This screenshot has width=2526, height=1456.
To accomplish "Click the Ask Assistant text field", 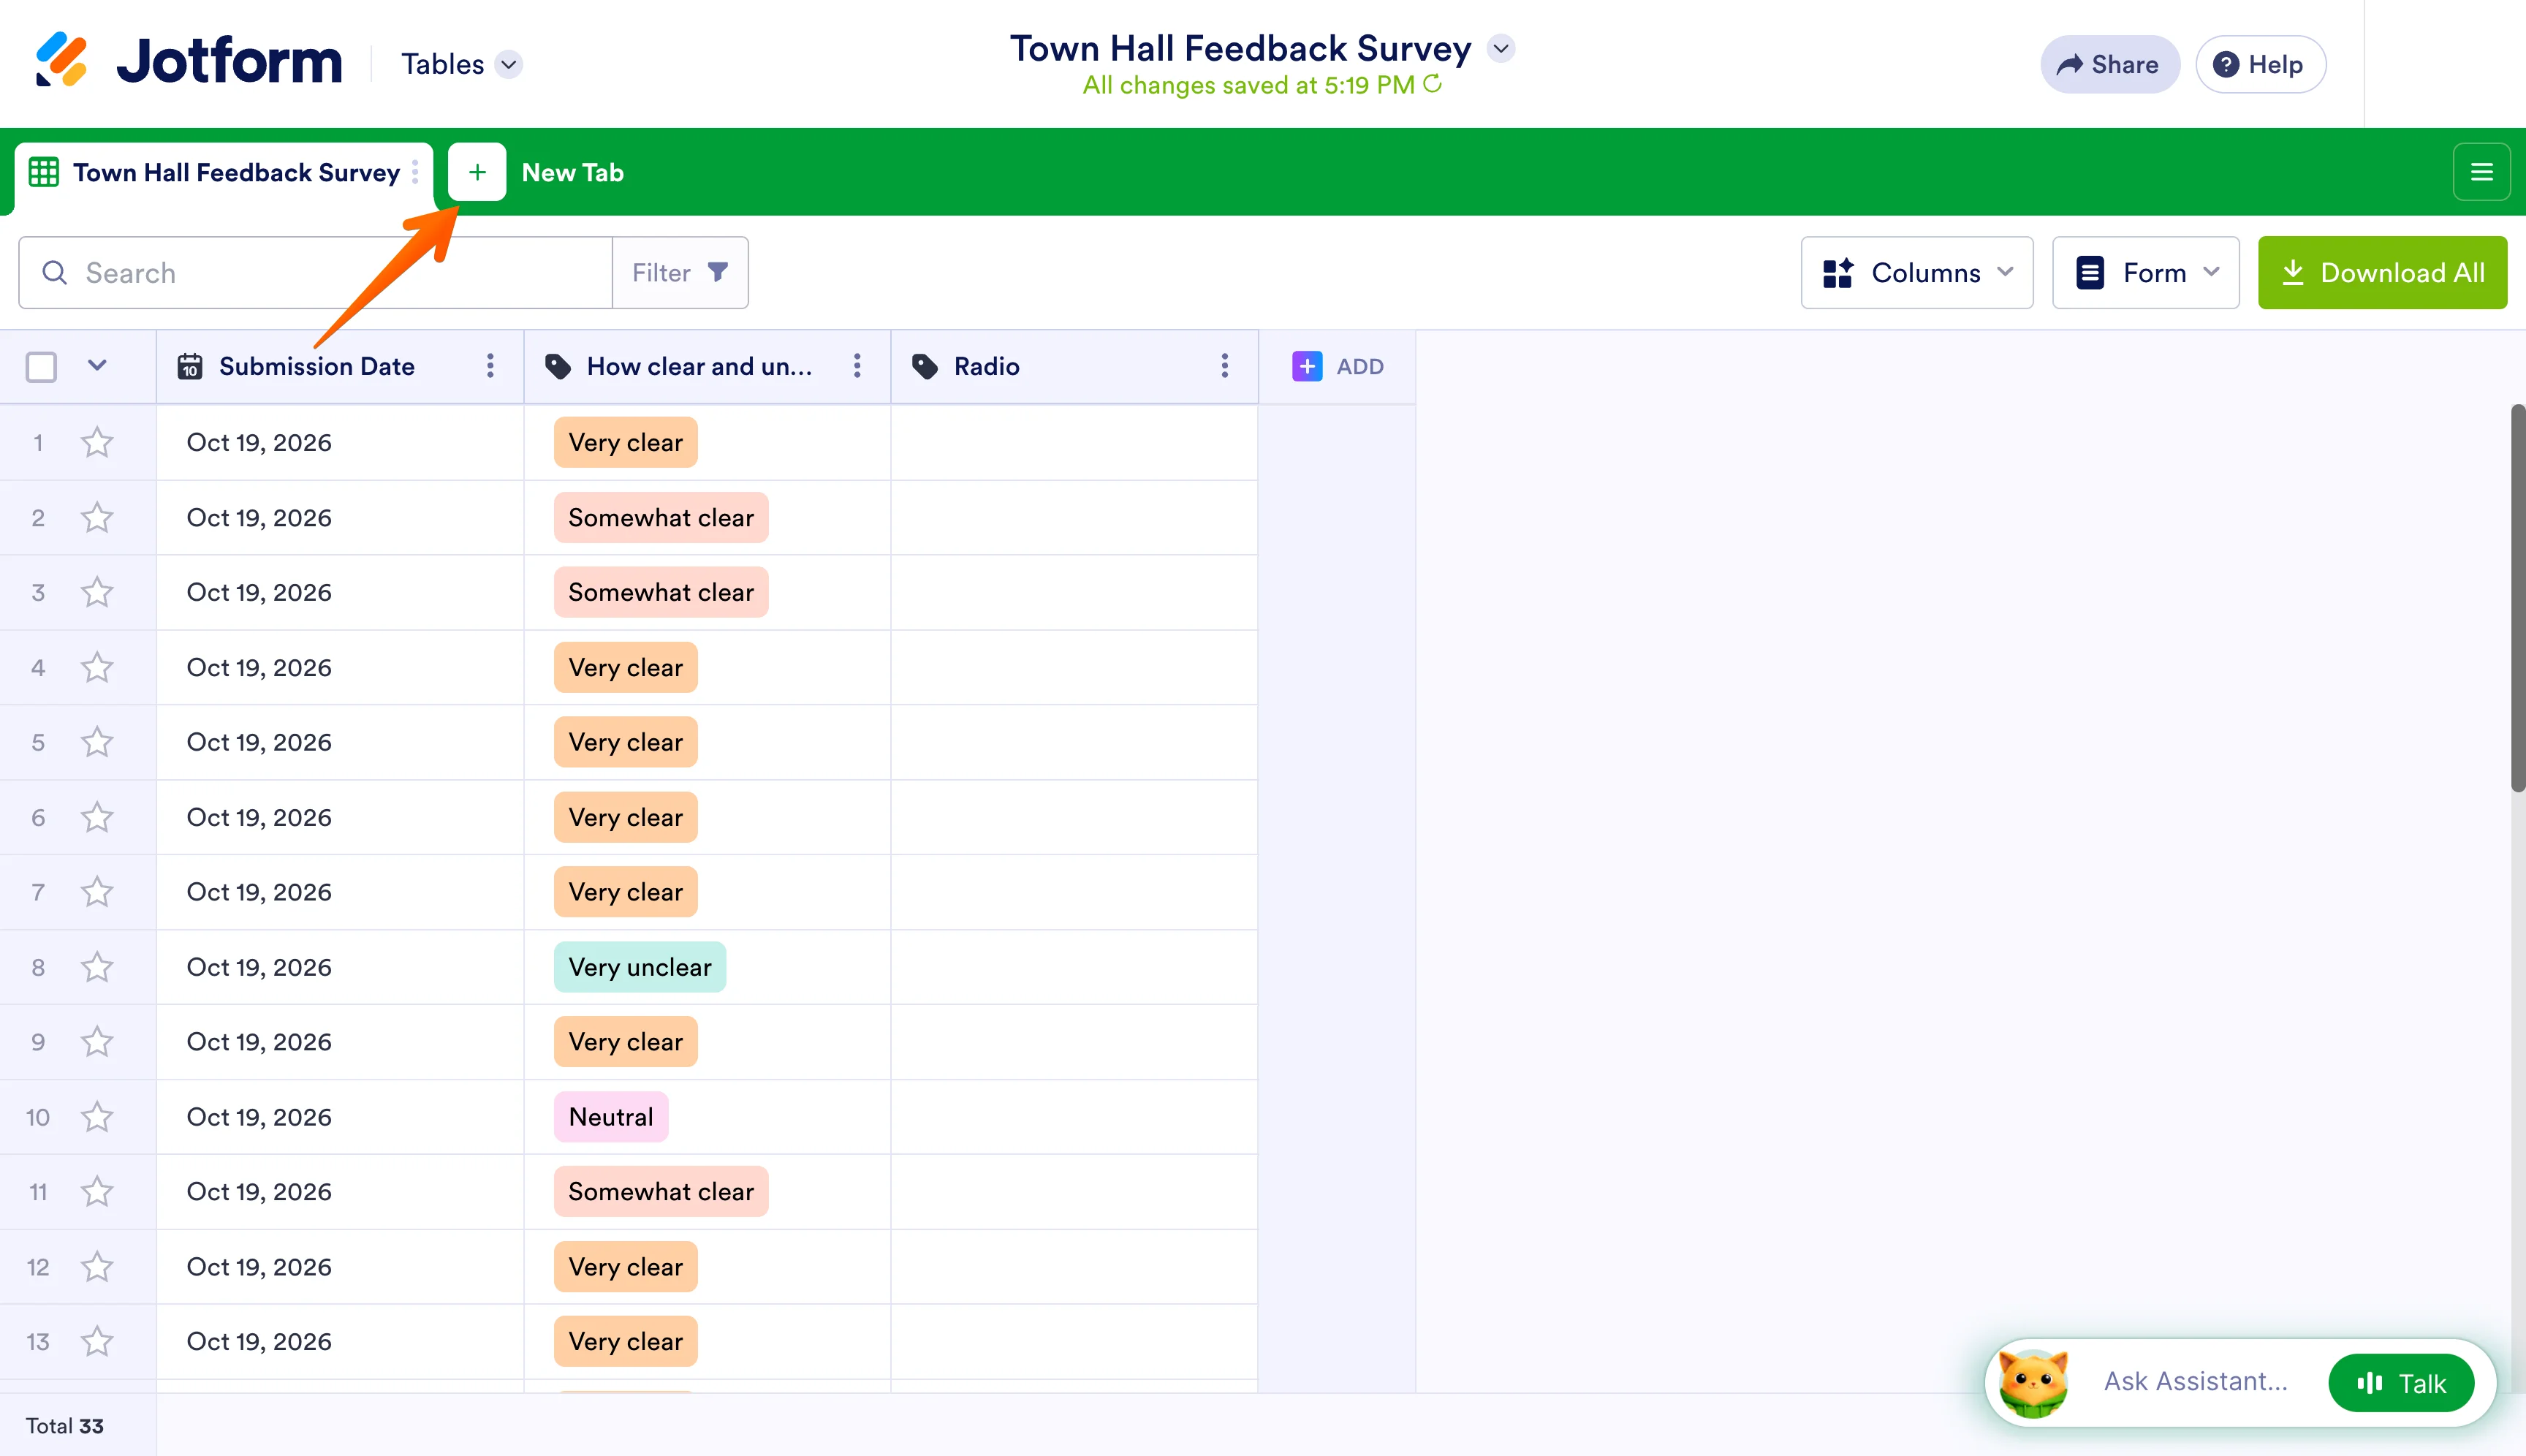I will point(2195,1381).
